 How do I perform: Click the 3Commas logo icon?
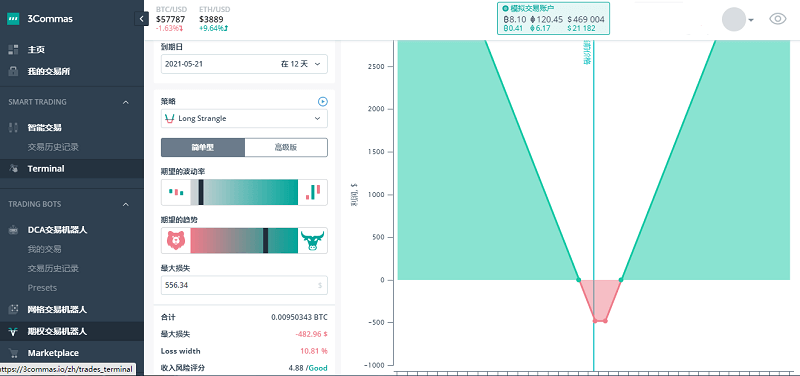pos(13,19)
